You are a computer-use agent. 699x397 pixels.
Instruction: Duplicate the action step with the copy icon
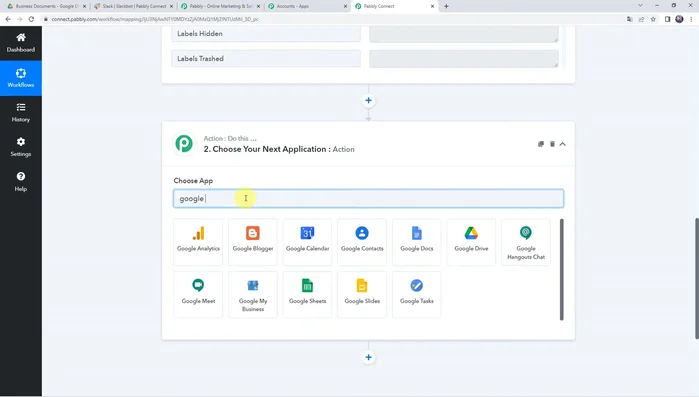[541, 144]
